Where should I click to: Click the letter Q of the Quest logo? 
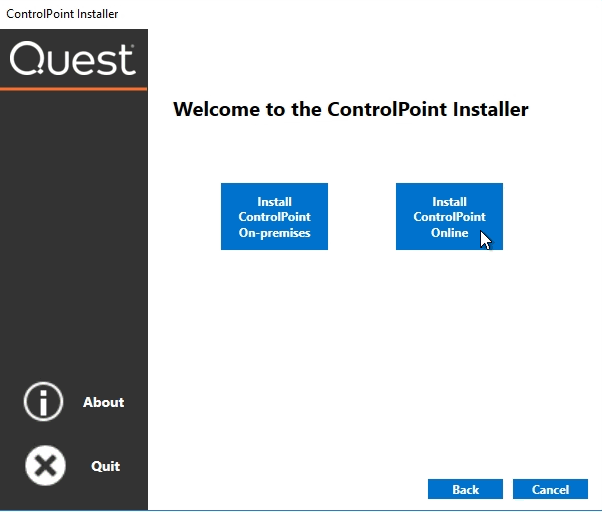click(x=26, y=58)
